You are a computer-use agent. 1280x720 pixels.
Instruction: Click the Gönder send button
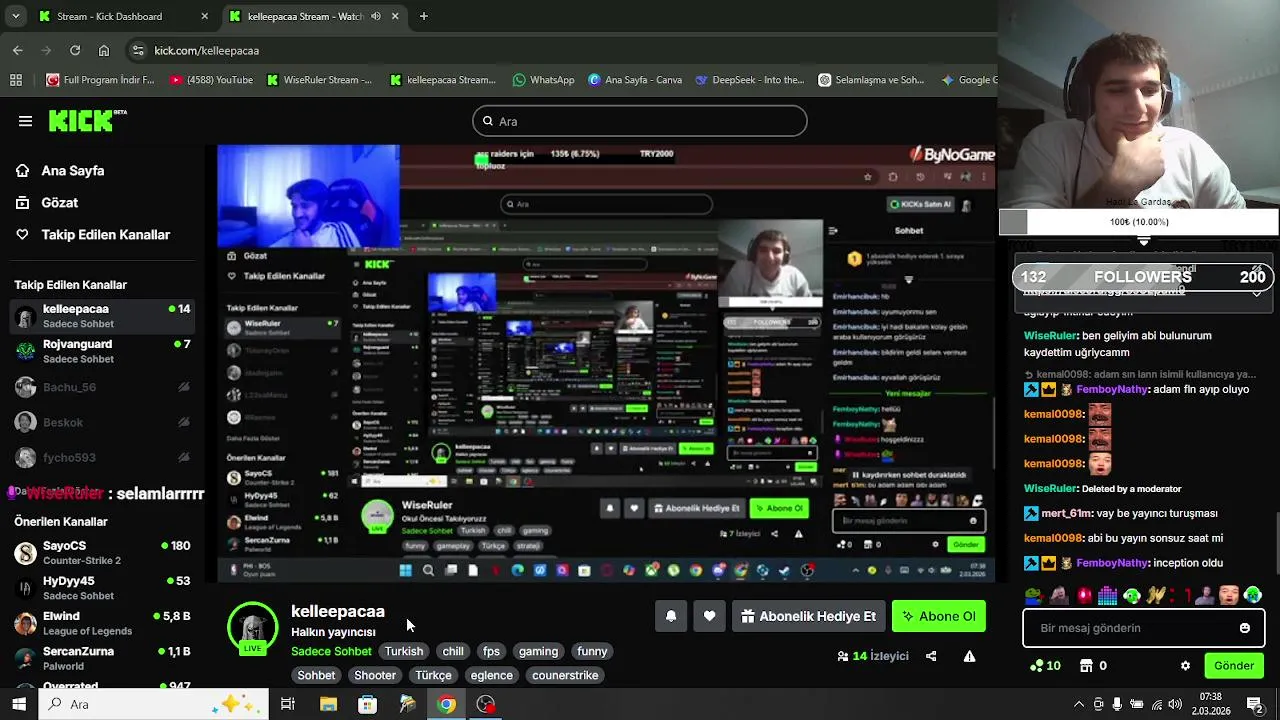pyautogui.click(x=1234, y=665)
